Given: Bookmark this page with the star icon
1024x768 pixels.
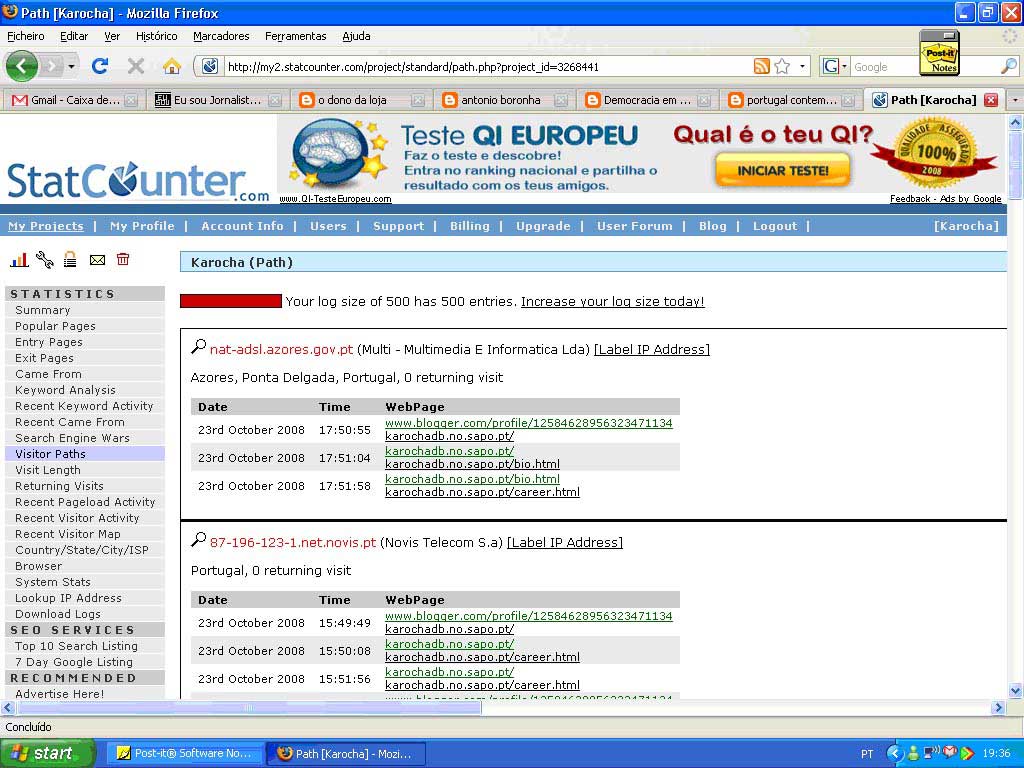Looking at the screenshot, I should tap(782, 66).
